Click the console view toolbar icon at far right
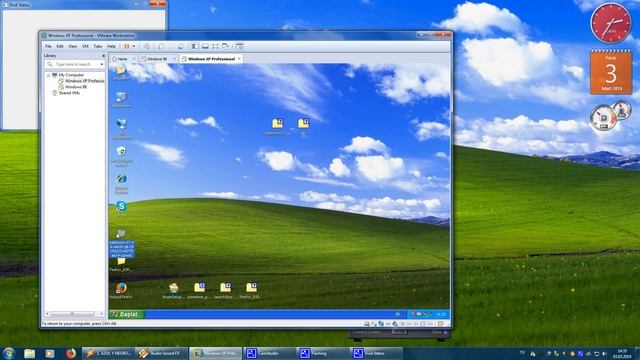 [240, 47]
